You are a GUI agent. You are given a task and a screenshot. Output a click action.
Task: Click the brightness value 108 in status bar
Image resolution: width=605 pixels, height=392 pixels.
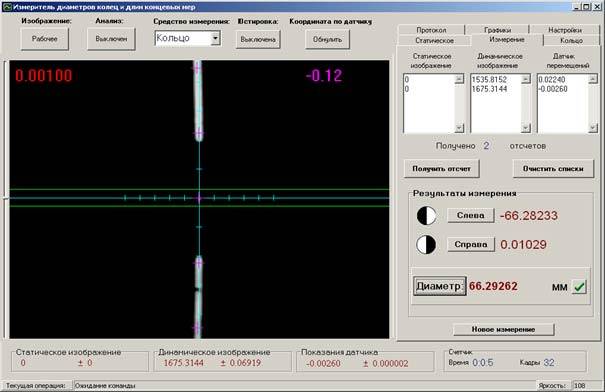580,385
